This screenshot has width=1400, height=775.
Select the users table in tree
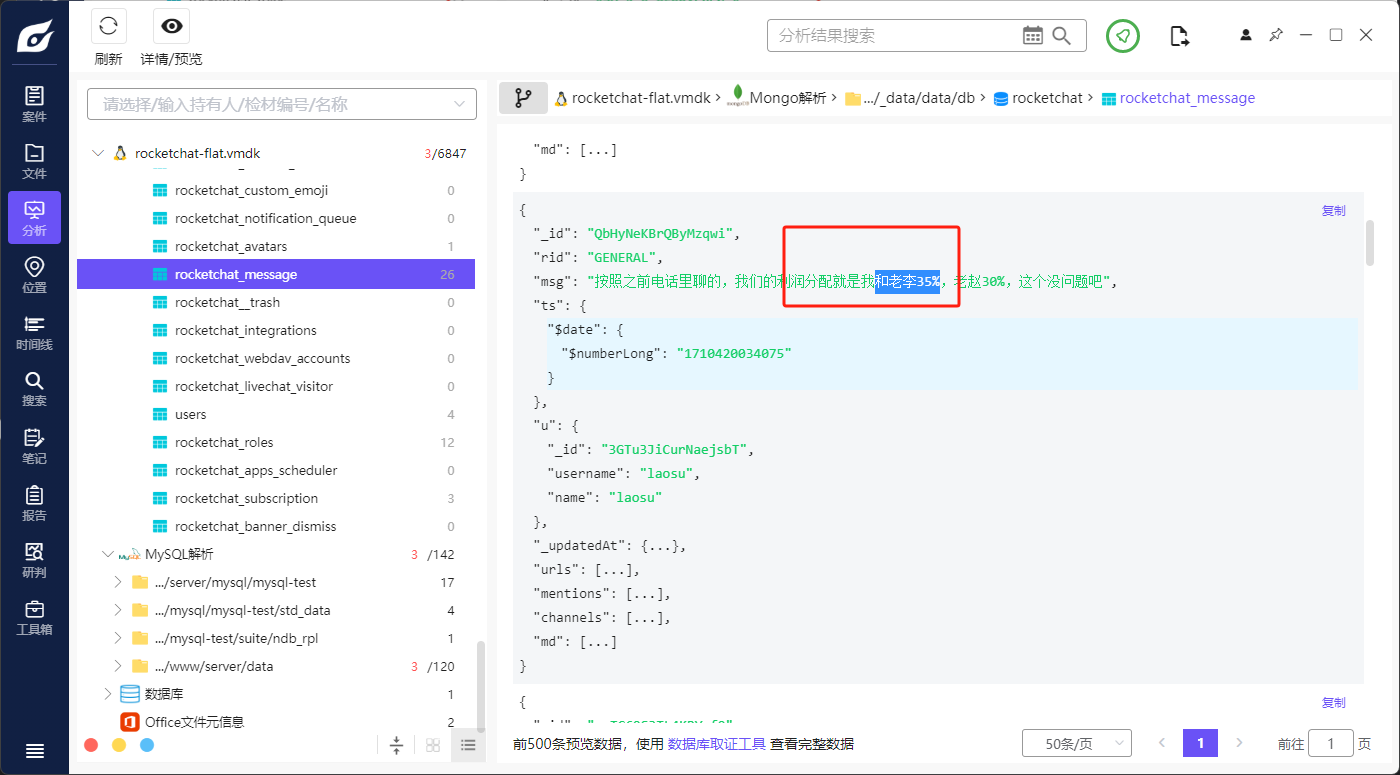pyautogui.click(x=190, y=414)
